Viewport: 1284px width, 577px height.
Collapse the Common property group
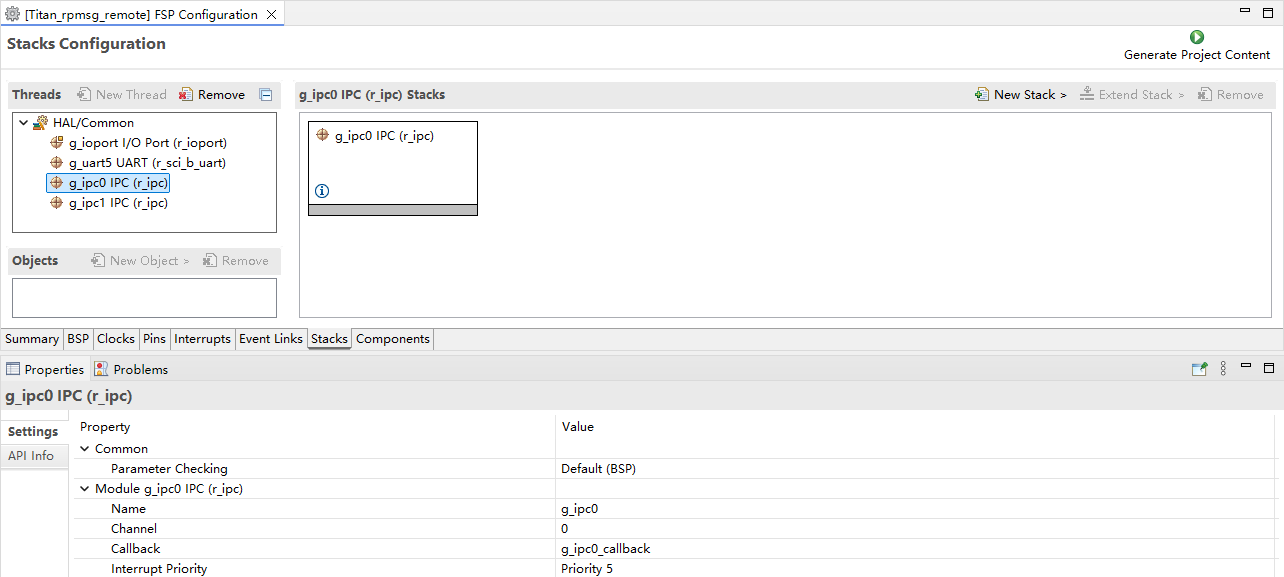[x=85, y=449]
